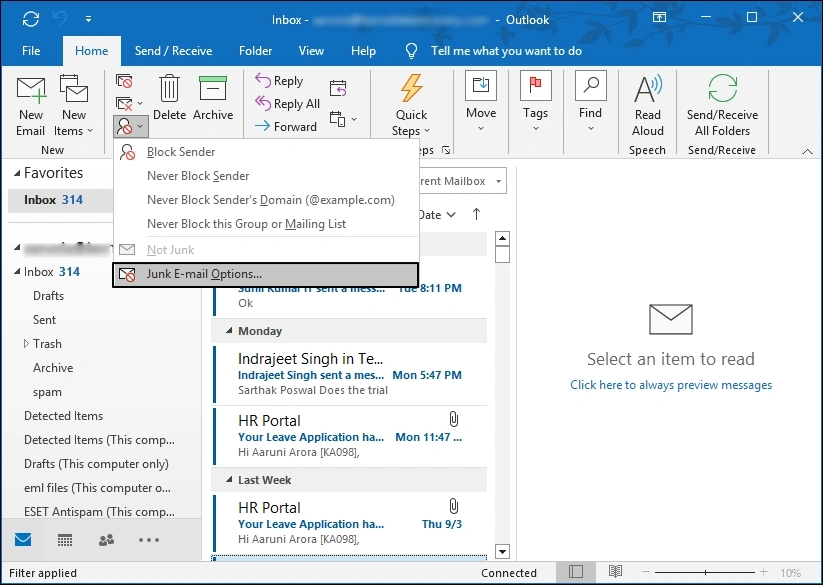Switch to Reading view in status bar
This screenshot has height=585, width=823.
pyautogui.click(x=615, y=572)
